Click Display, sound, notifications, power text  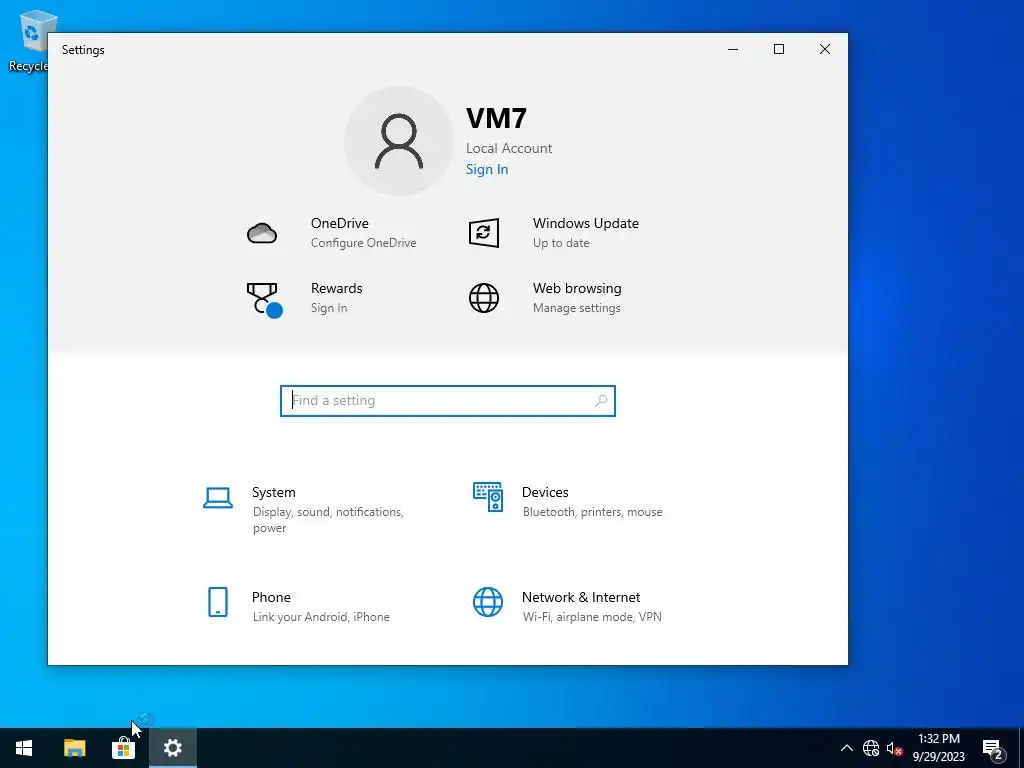[328, 520]
